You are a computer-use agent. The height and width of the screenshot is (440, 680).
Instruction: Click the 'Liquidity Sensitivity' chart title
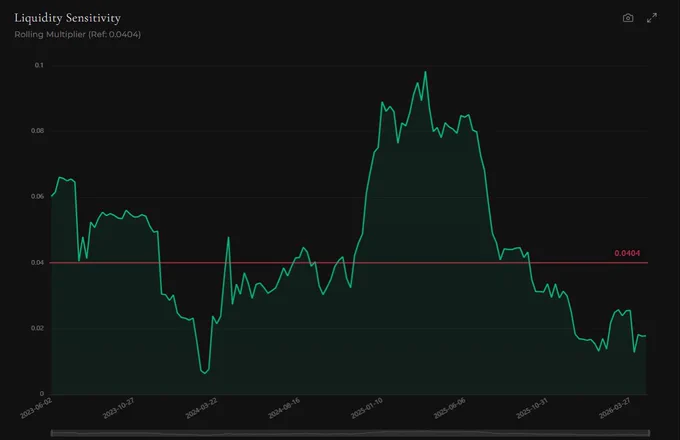[68, 18]
